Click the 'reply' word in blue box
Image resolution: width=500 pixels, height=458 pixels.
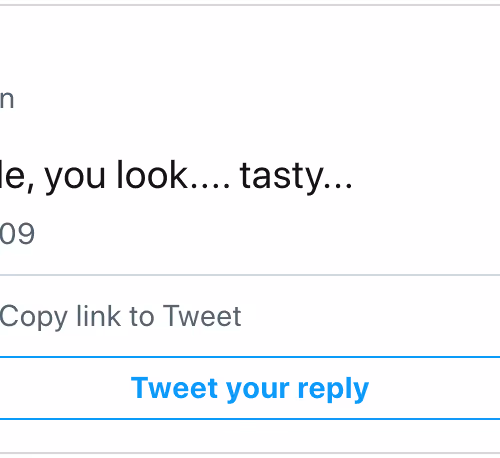click(x=334, y=389)
